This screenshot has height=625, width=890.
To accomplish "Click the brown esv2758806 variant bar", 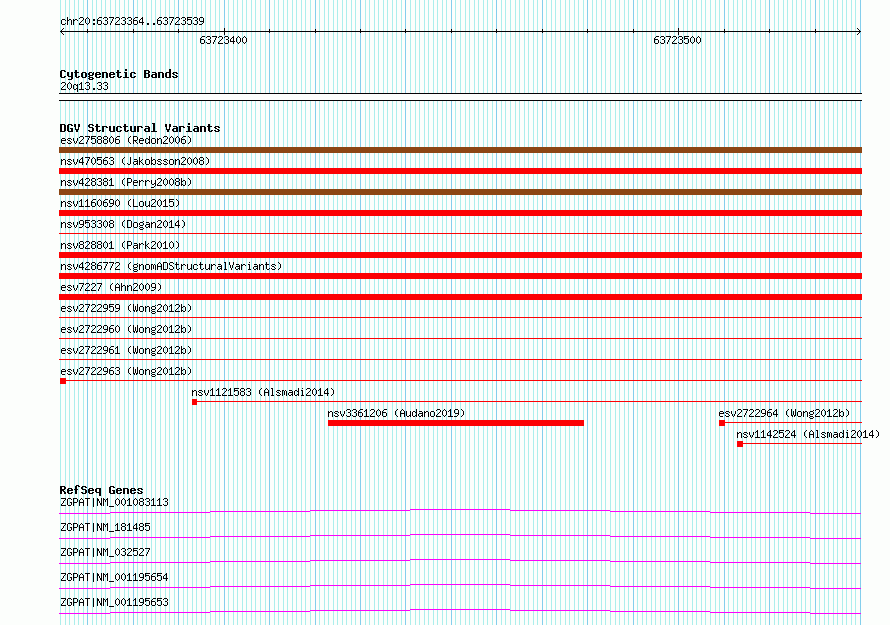I will pyautogui.click(x=460, y=150).
